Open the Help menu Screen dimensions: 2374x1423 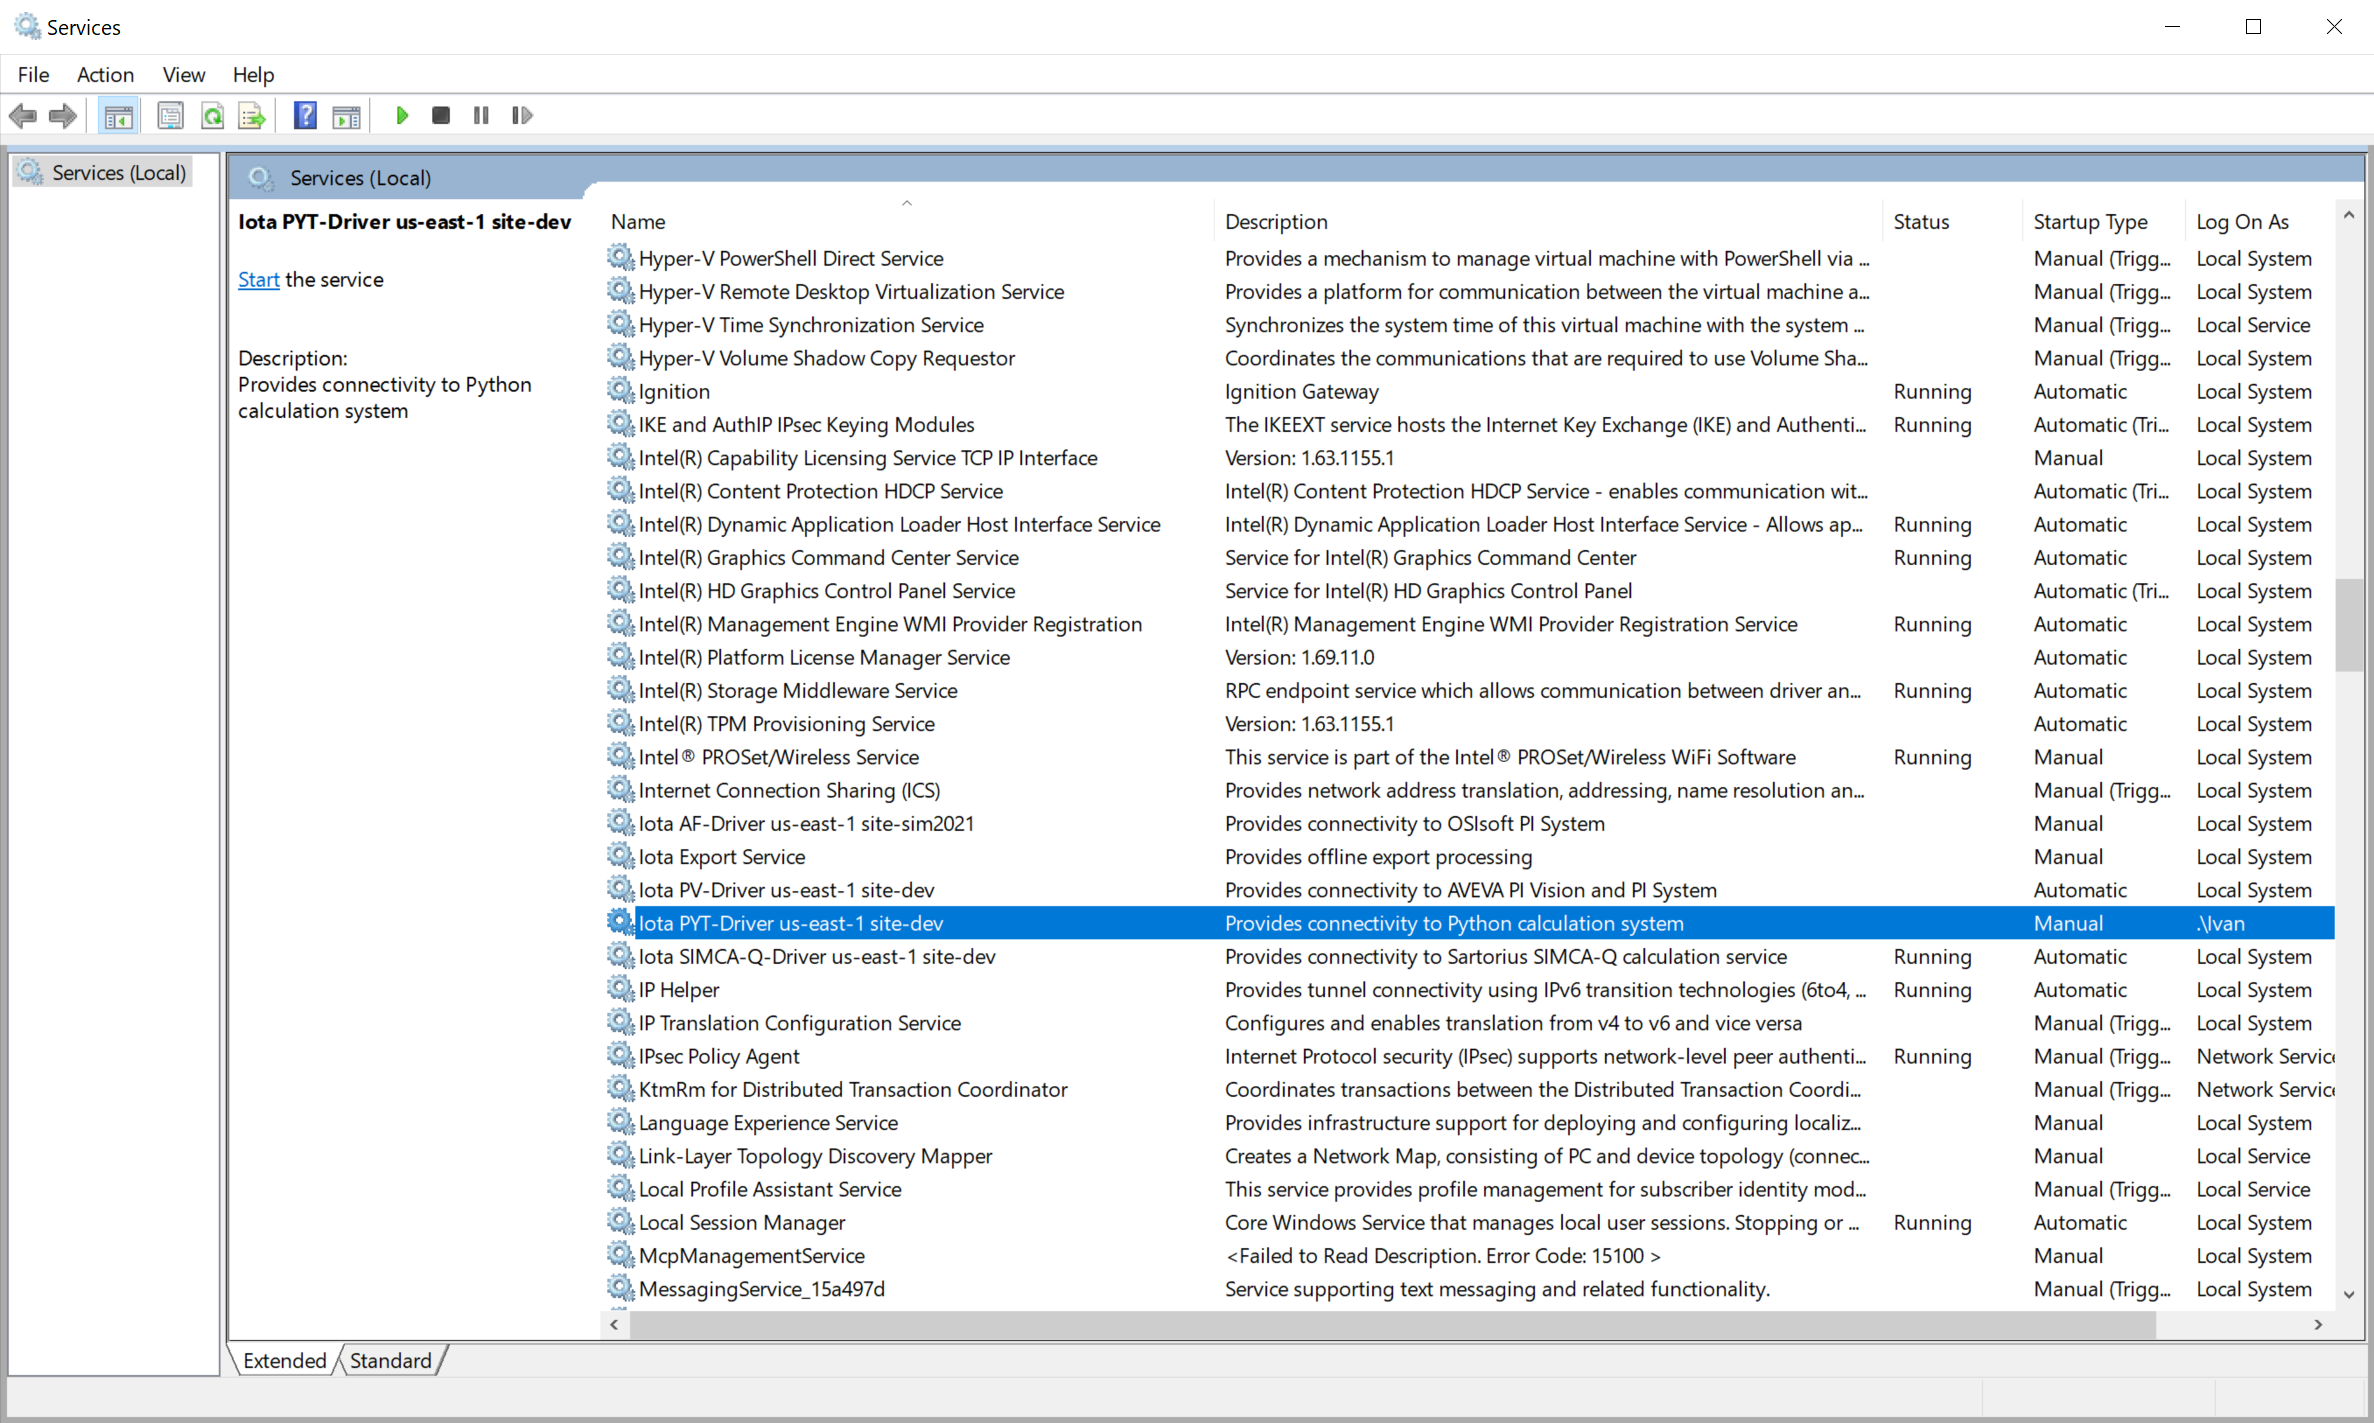[x=253, y=74]
